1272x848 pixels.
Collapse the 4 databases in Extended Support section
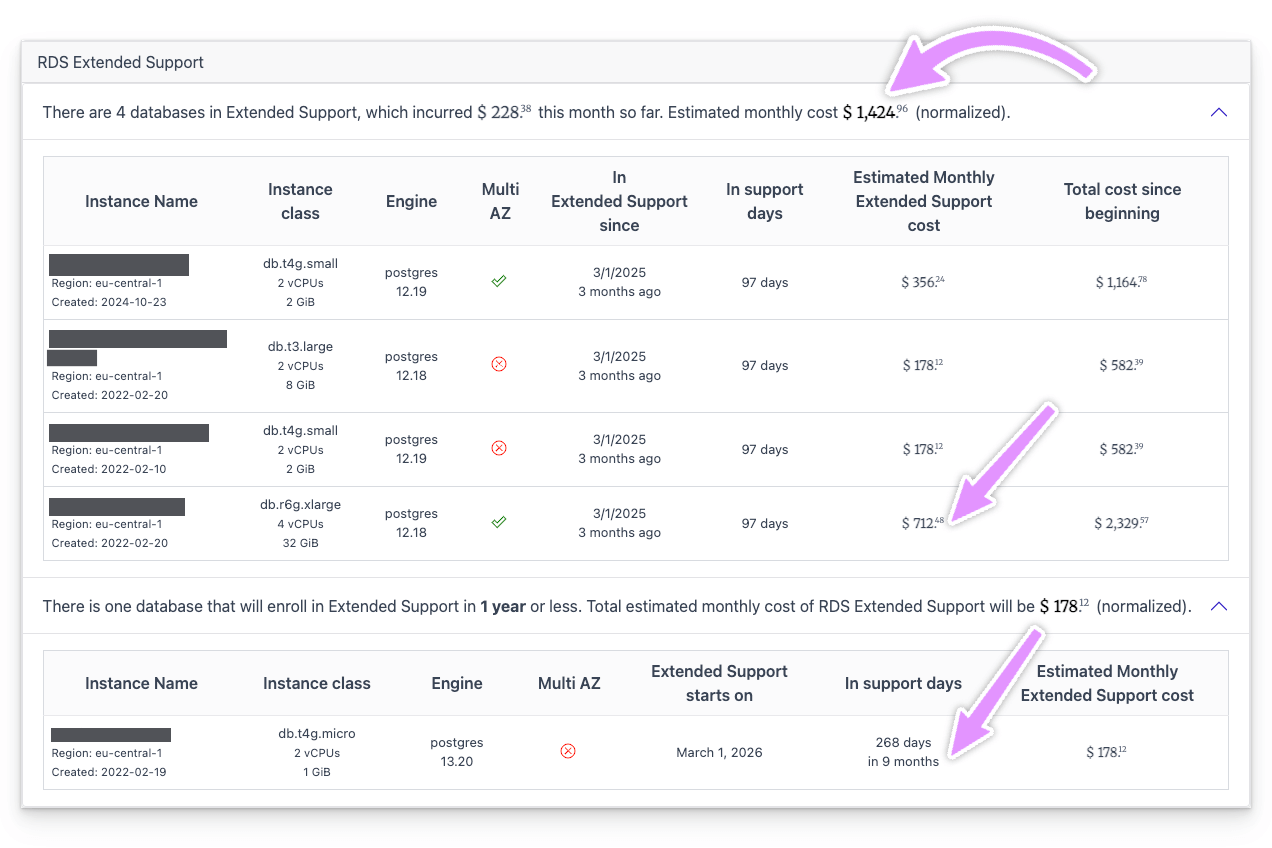click(1218, 112)
